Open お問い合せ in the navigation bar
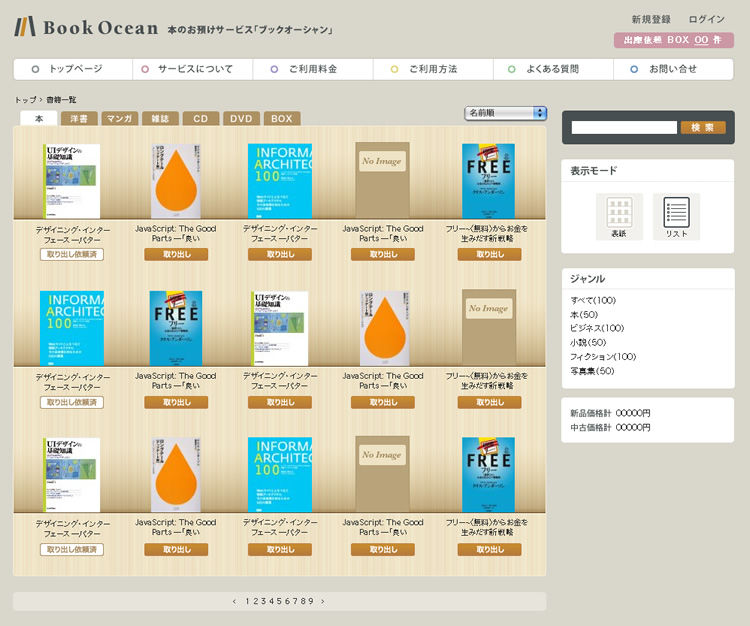750x626 pixels. [673, 69]
